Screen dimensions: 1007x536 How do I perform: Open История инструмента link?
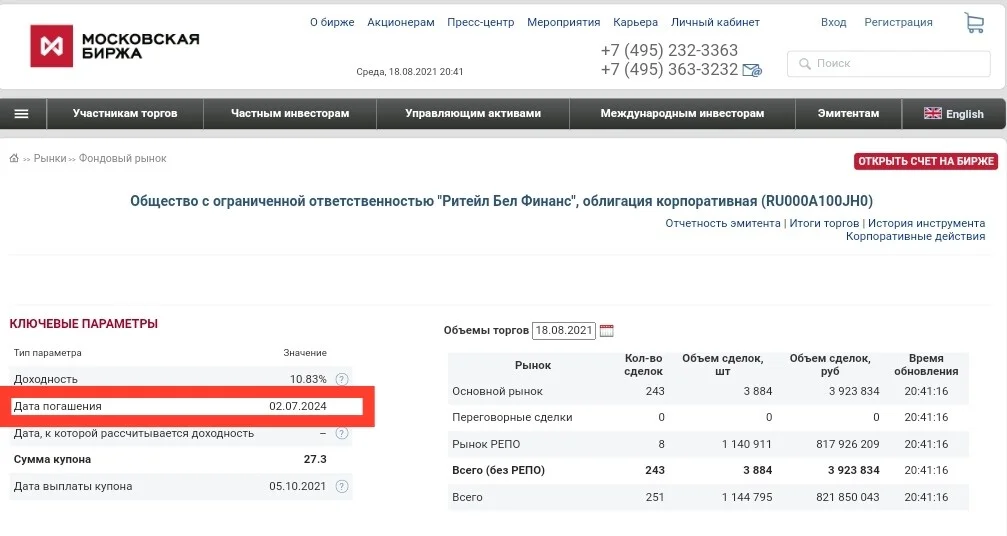[x=926, y=223]
